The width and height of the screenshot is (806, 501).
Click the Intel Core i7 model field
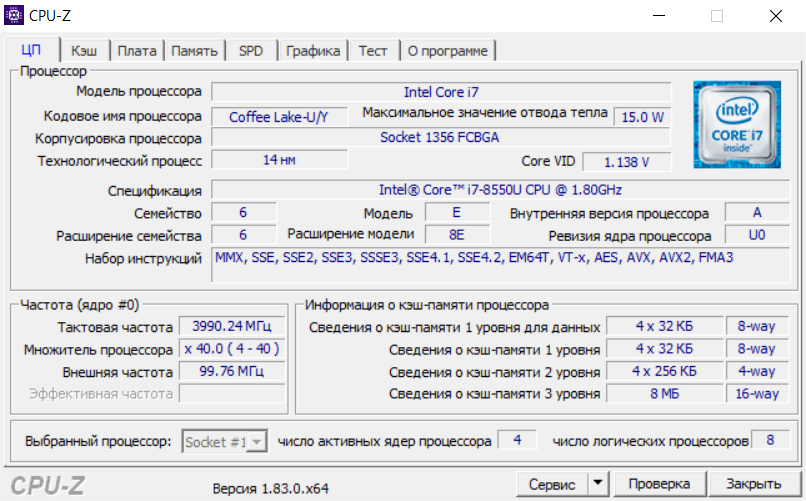tap(441, 92)
